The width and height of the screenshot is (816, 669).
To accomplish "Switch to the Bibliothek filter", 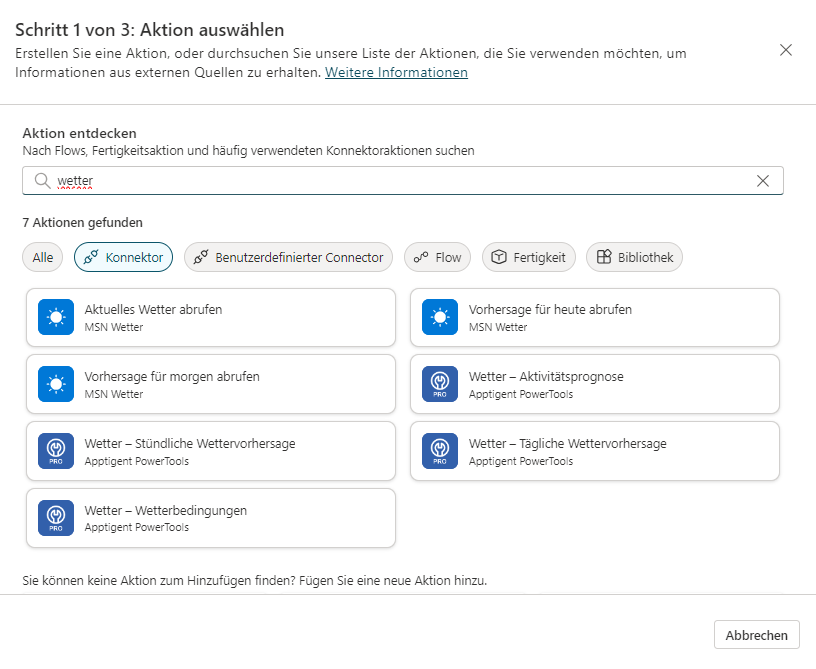I will click(x=634, y=257).
